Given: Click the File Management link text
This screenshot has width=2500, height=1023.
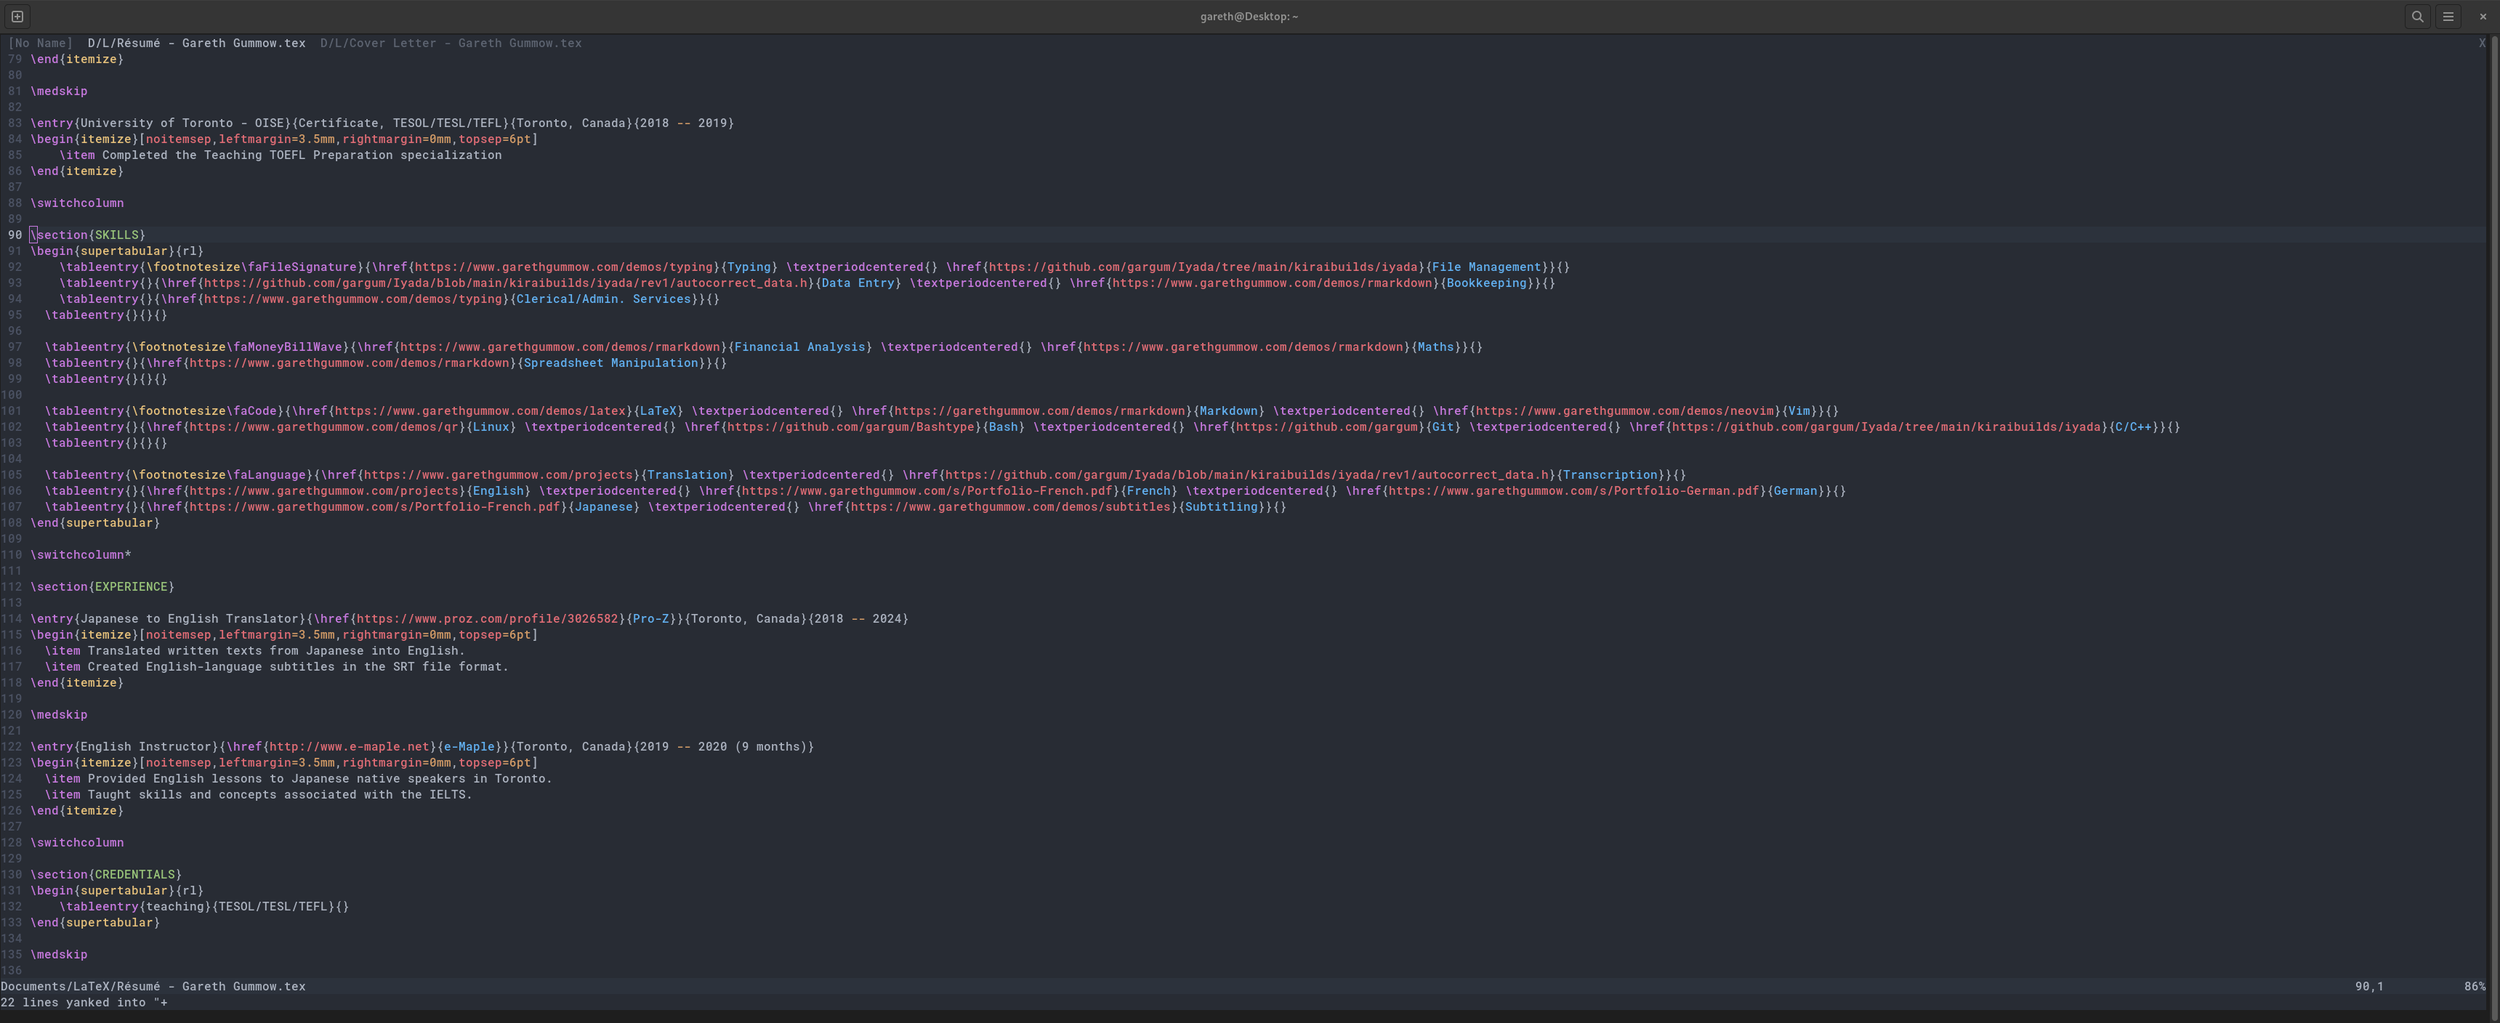Looking at the screenshot, I should pyautogui.click(x=1486, y=267).
